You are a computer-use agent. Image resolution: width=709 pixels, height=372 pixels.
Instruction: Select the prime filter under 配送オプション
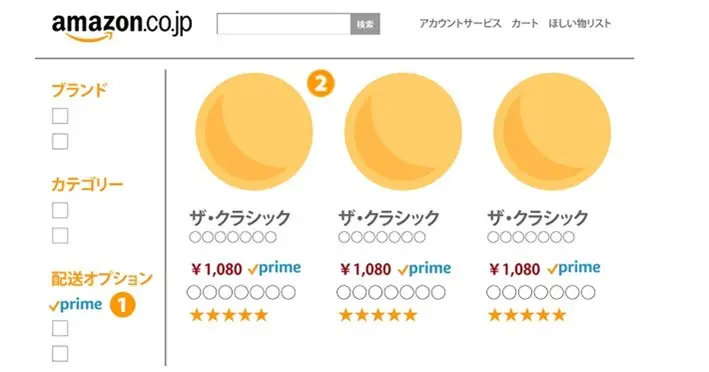coord(76,305)
